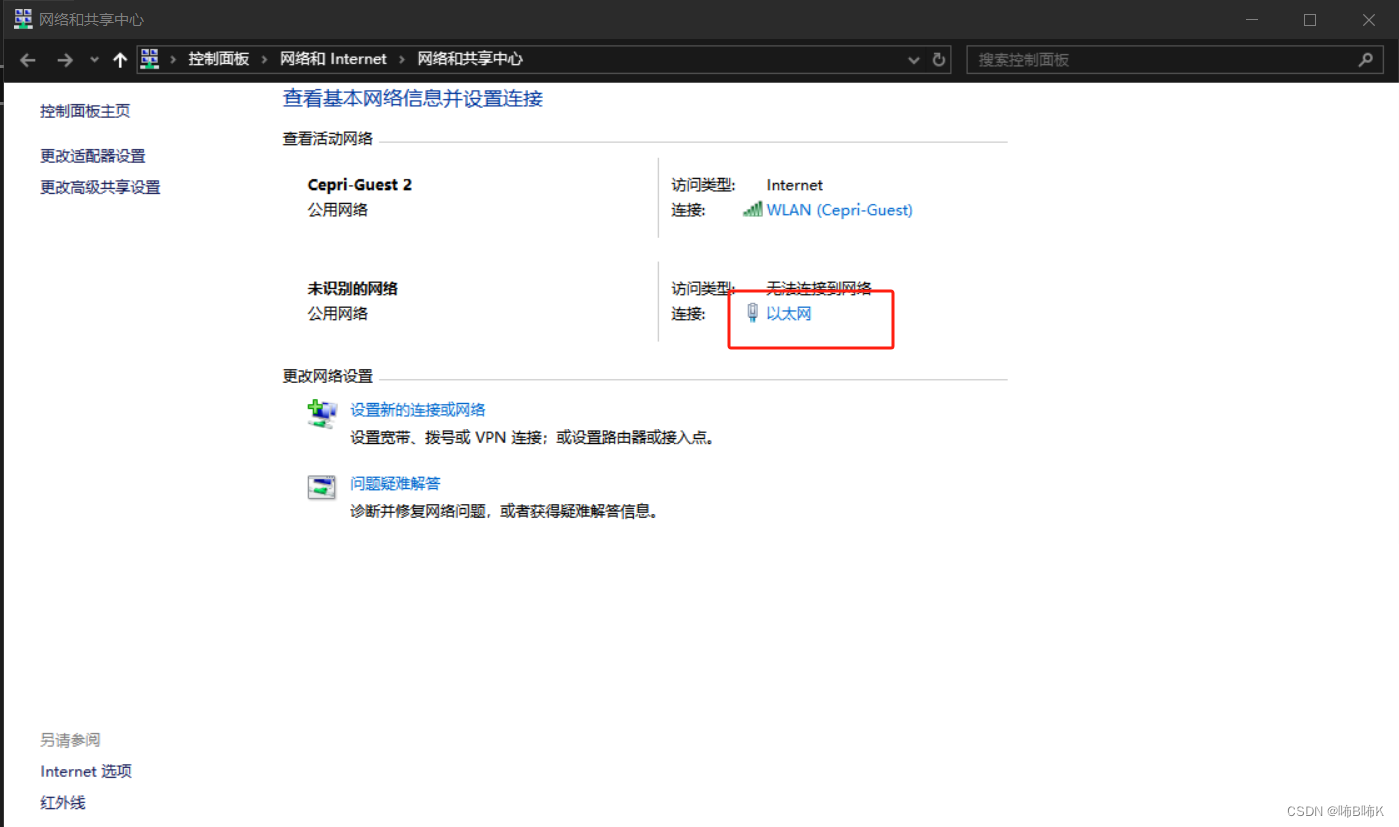This screenshot has width=1399, height=827.
Task: Click the 无法连接到网络 access type text
Action: (819, 288)
